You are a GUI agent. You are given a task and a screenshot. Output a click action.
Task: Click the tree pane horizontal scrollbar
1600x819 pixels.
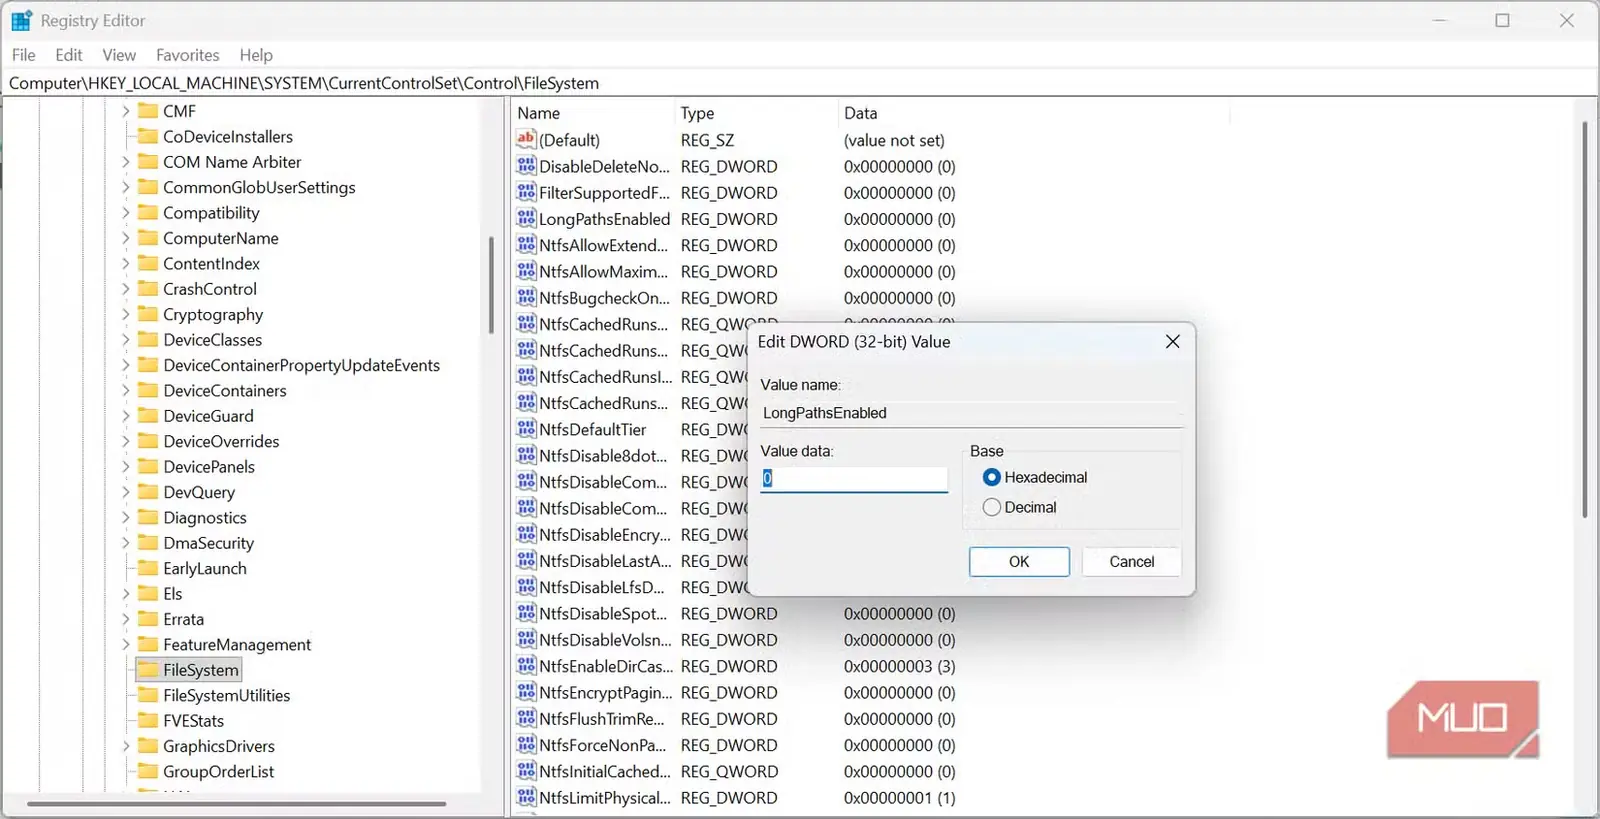(236, 803)
